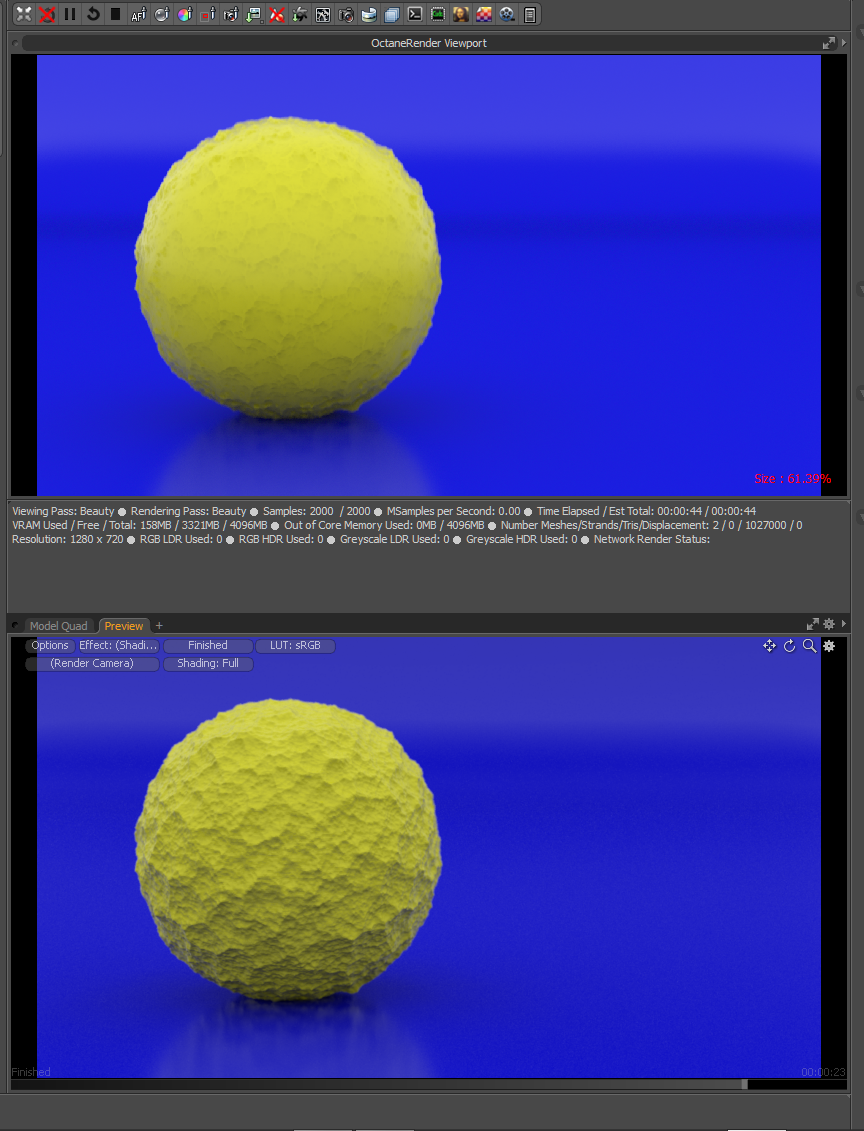
Task: Click the Finished status button in Preview
Action: (208, 646)
